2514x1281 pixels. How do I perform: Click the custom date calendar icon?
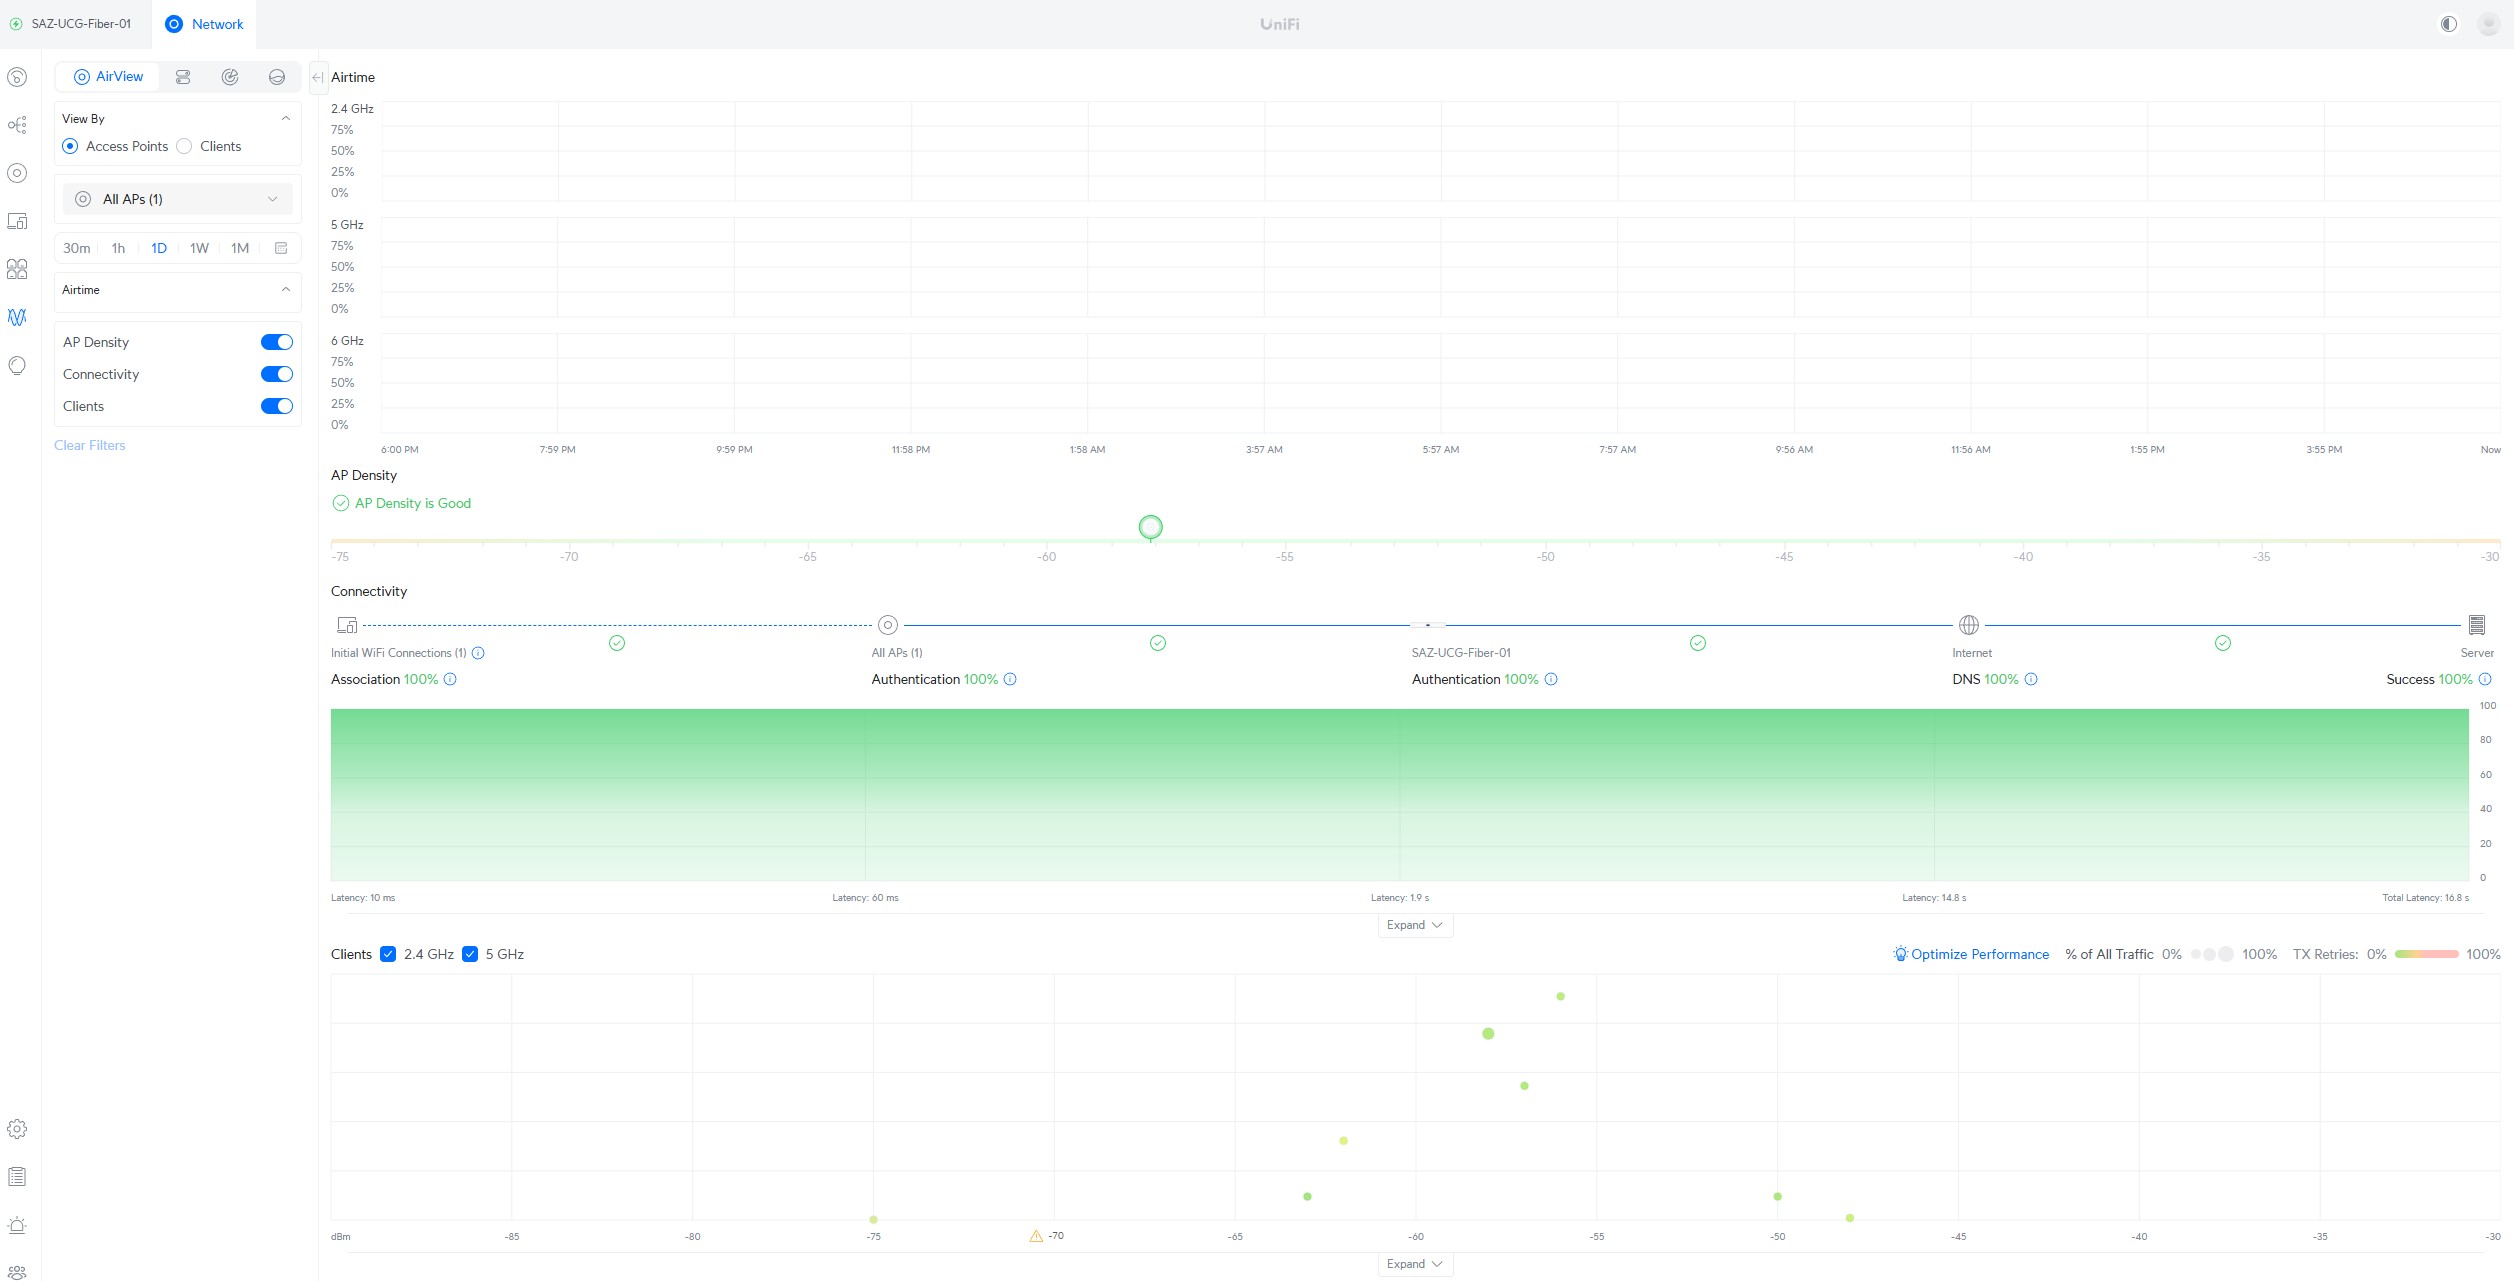281,248
